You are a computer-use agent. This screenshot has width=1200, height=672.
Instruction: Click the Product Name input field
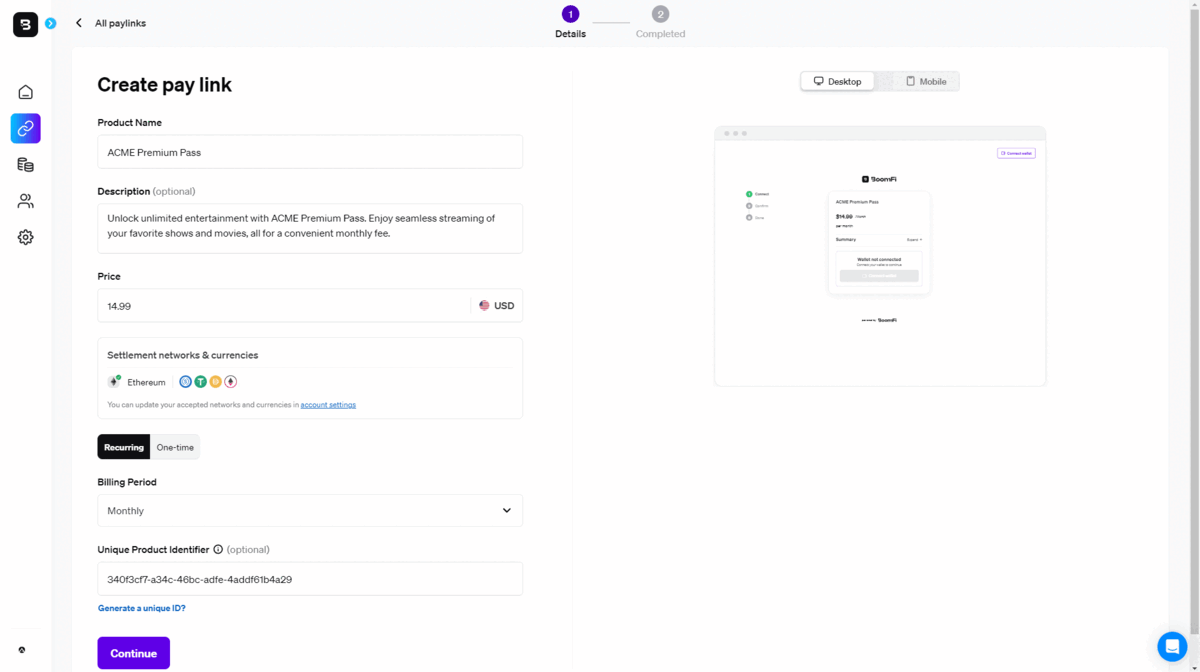[x=310, y=152]
